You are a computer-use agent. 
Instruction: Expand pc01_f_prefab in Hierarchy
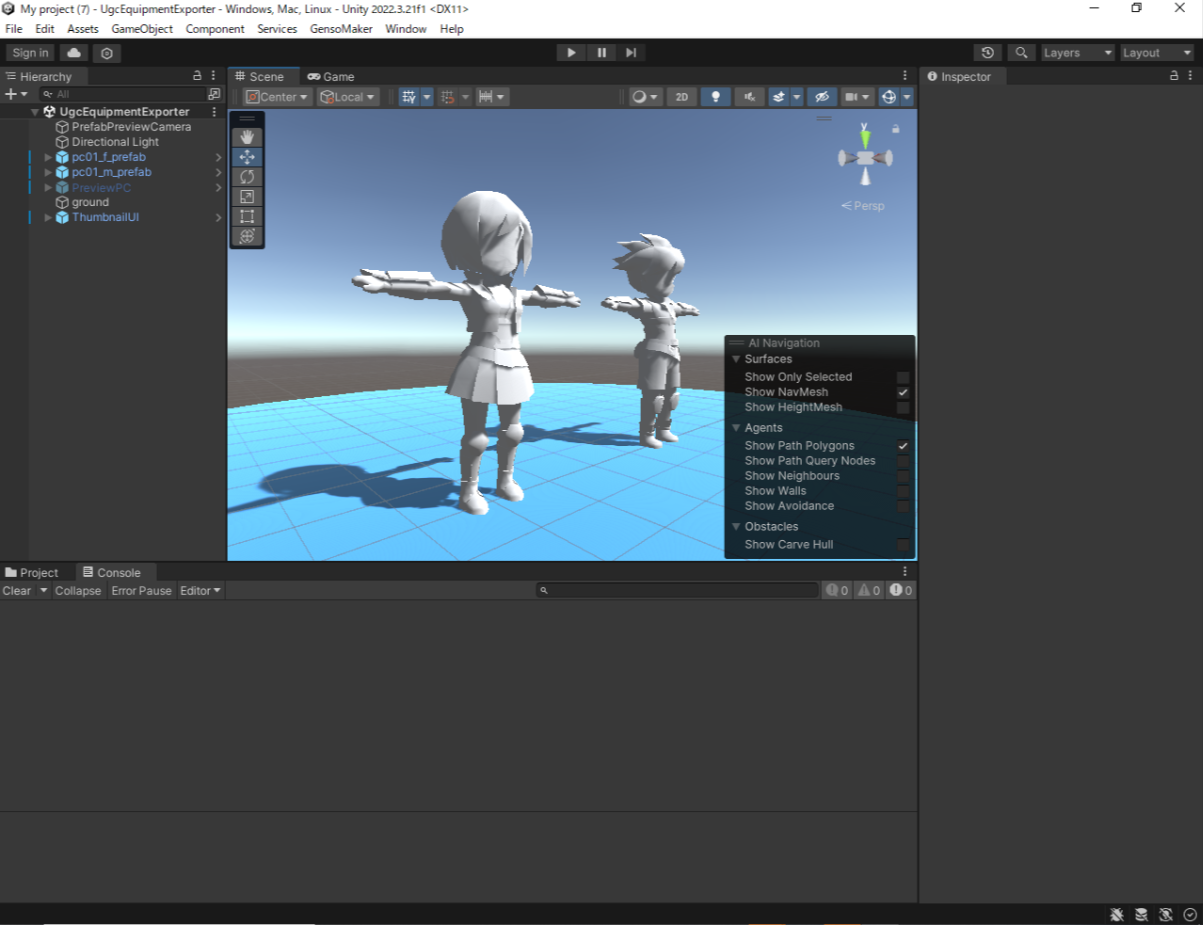(48, 157)
